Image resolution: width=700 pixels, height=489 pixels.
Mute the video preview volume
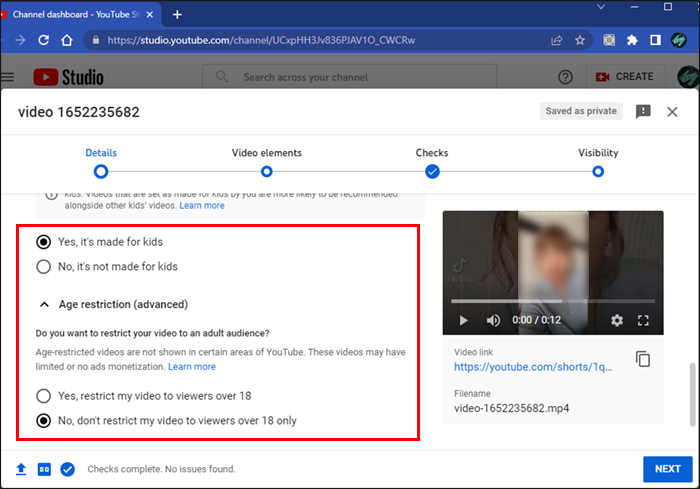click(x=492, y=320)
